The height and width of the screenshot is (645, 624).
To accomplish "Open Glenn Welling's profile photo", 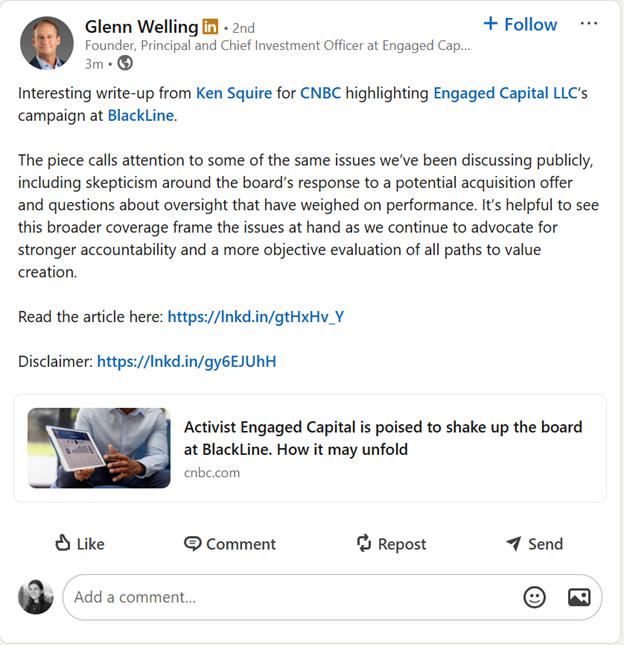I will [47, 43].
